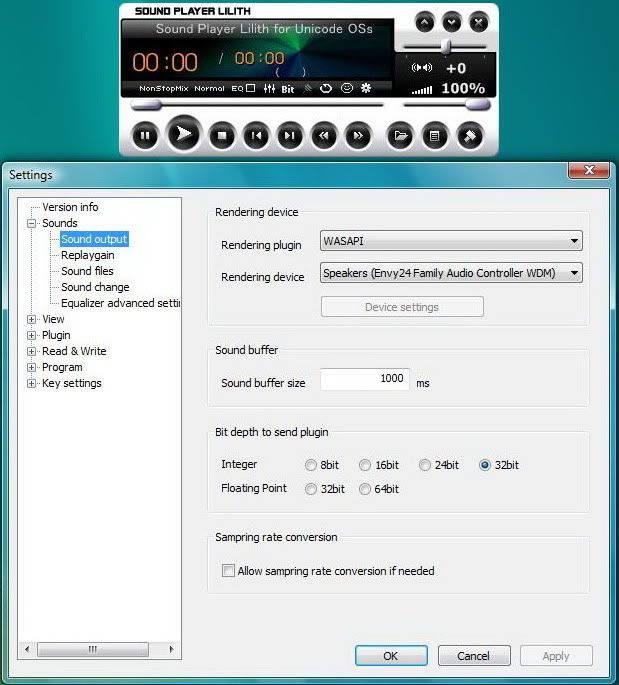This screenshot has width=619, height=685.
Task: Click the striped icon beside Bit
Action: 308,89
